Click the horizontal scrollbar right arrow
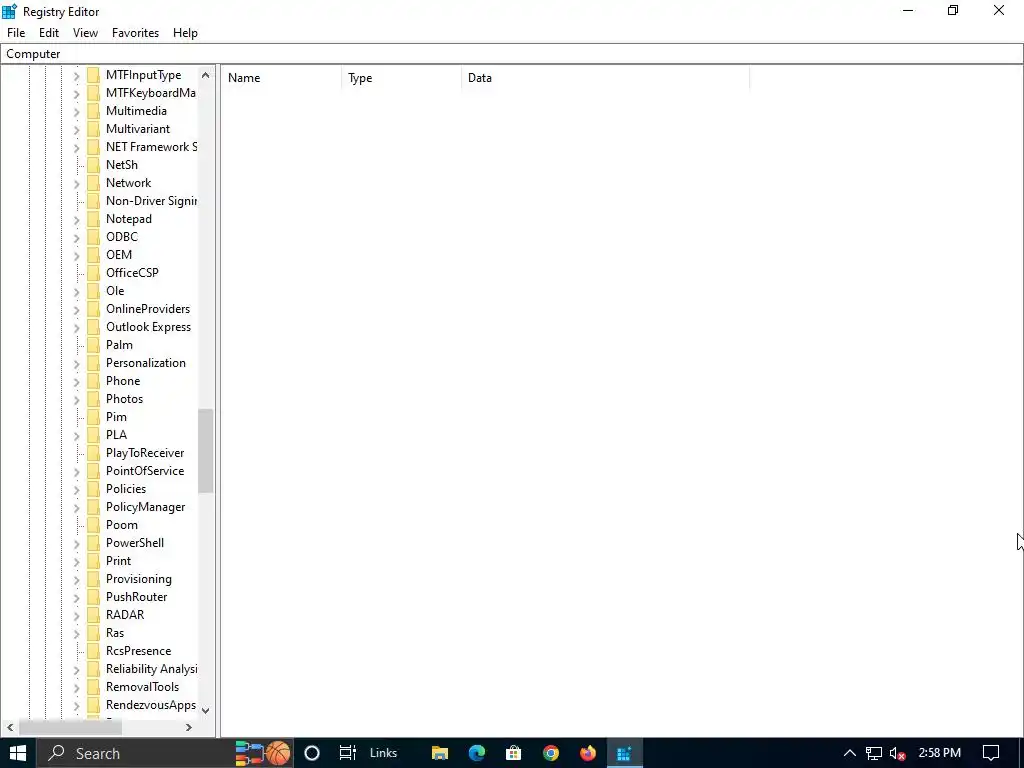 coord(189,727)
